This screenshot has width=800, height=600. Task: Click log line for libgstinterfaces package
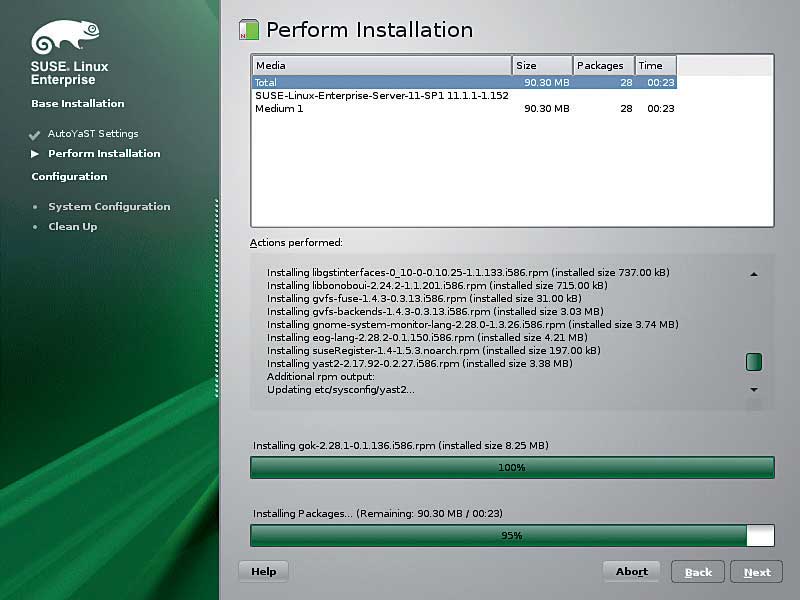pyautogui.click(x=468, y=272)
